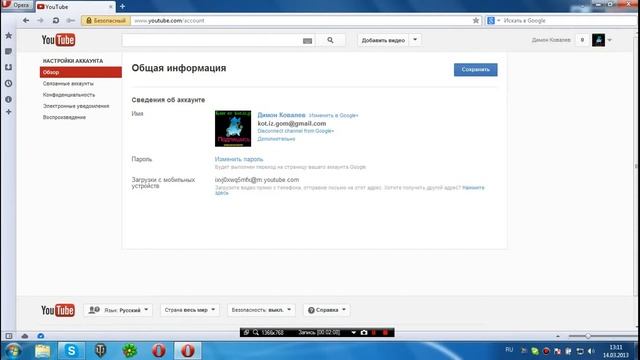Image resolution: width=640 pixels, height=360 pixels.
Task: Stop recording with the red stop button
Action: [x=385, y=333]
